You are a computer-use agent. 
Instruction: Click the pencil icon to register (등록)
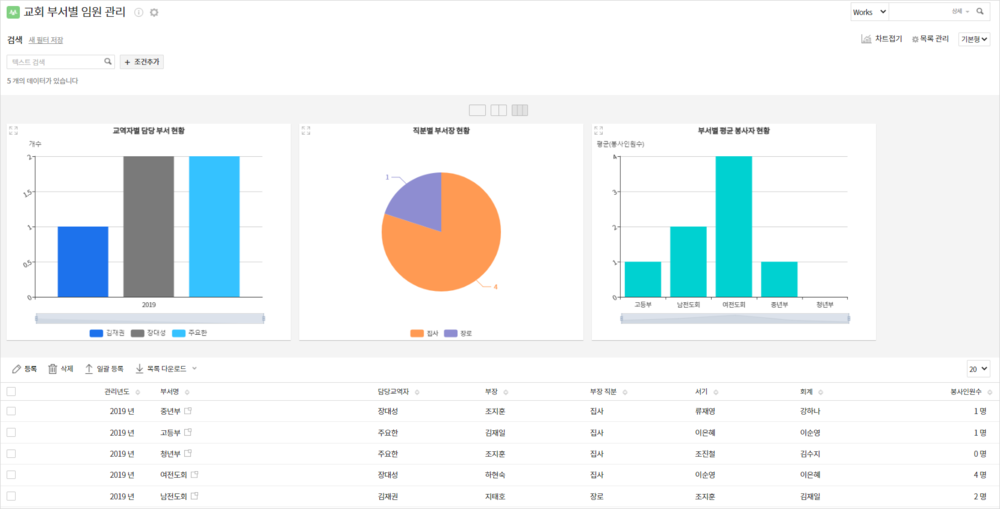(16, 368)
